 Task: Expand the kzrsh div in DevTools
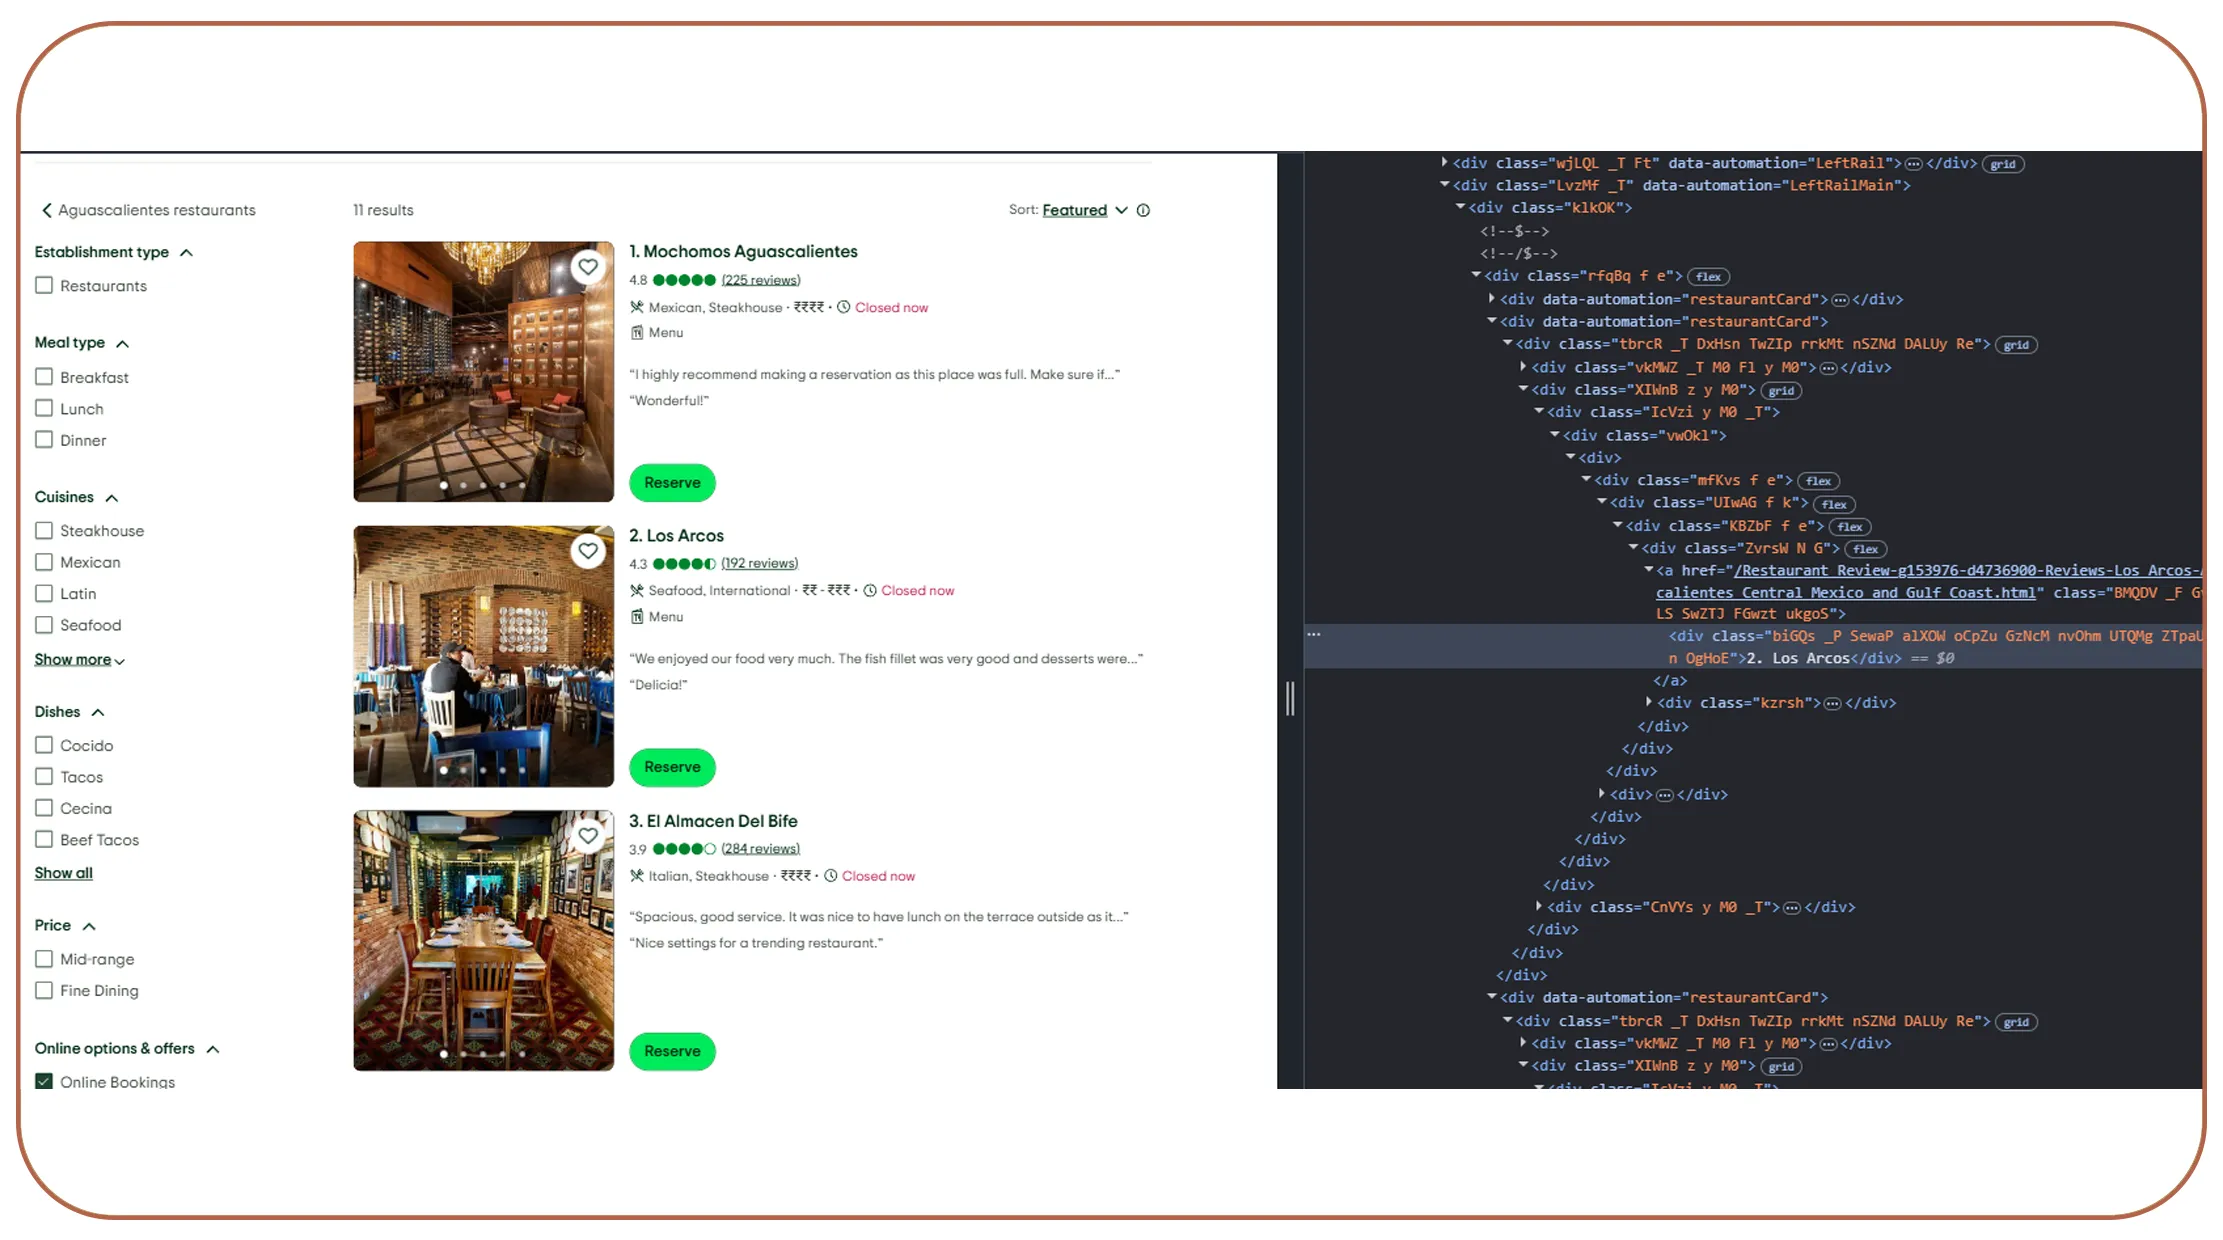(x=1648, y=702)
